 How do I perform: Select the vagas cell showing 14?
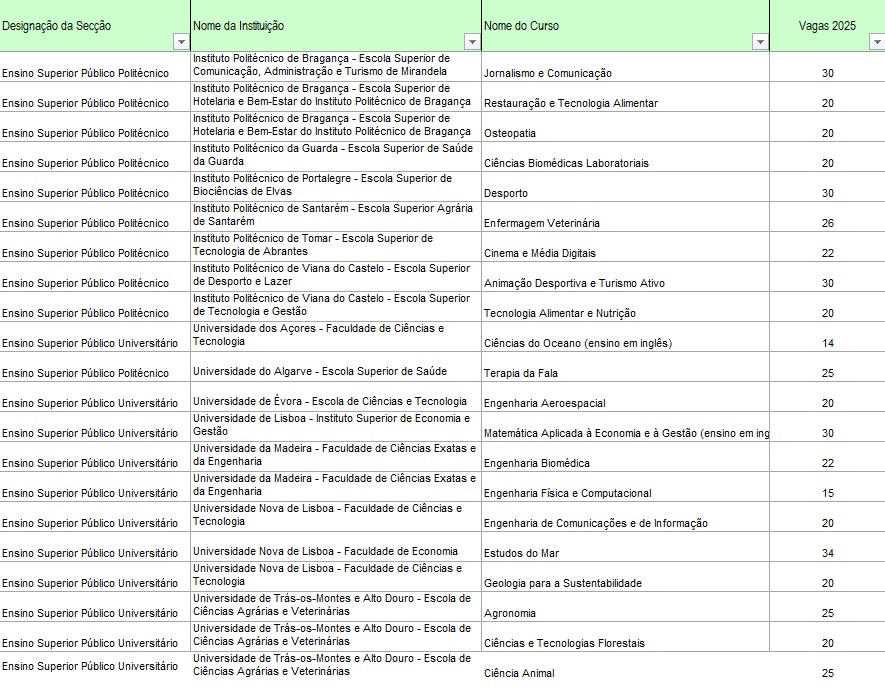[x=827, y=343]
